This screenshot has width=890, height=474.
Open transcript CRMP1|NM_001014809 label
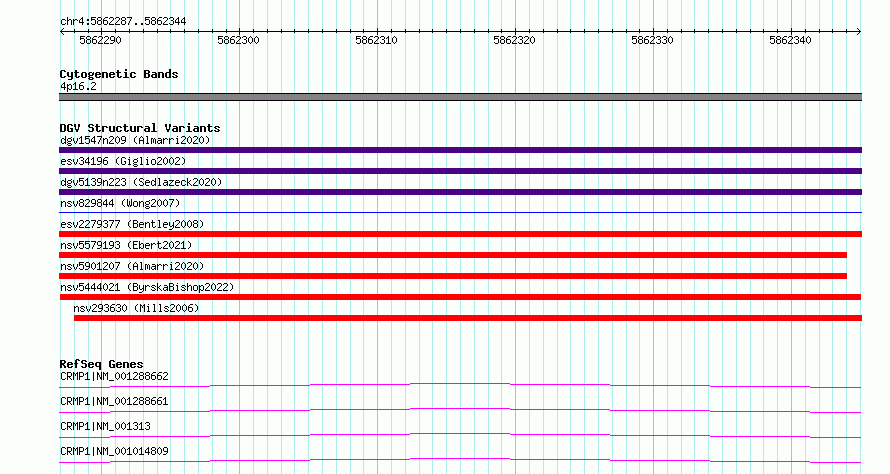click(114, 451)
